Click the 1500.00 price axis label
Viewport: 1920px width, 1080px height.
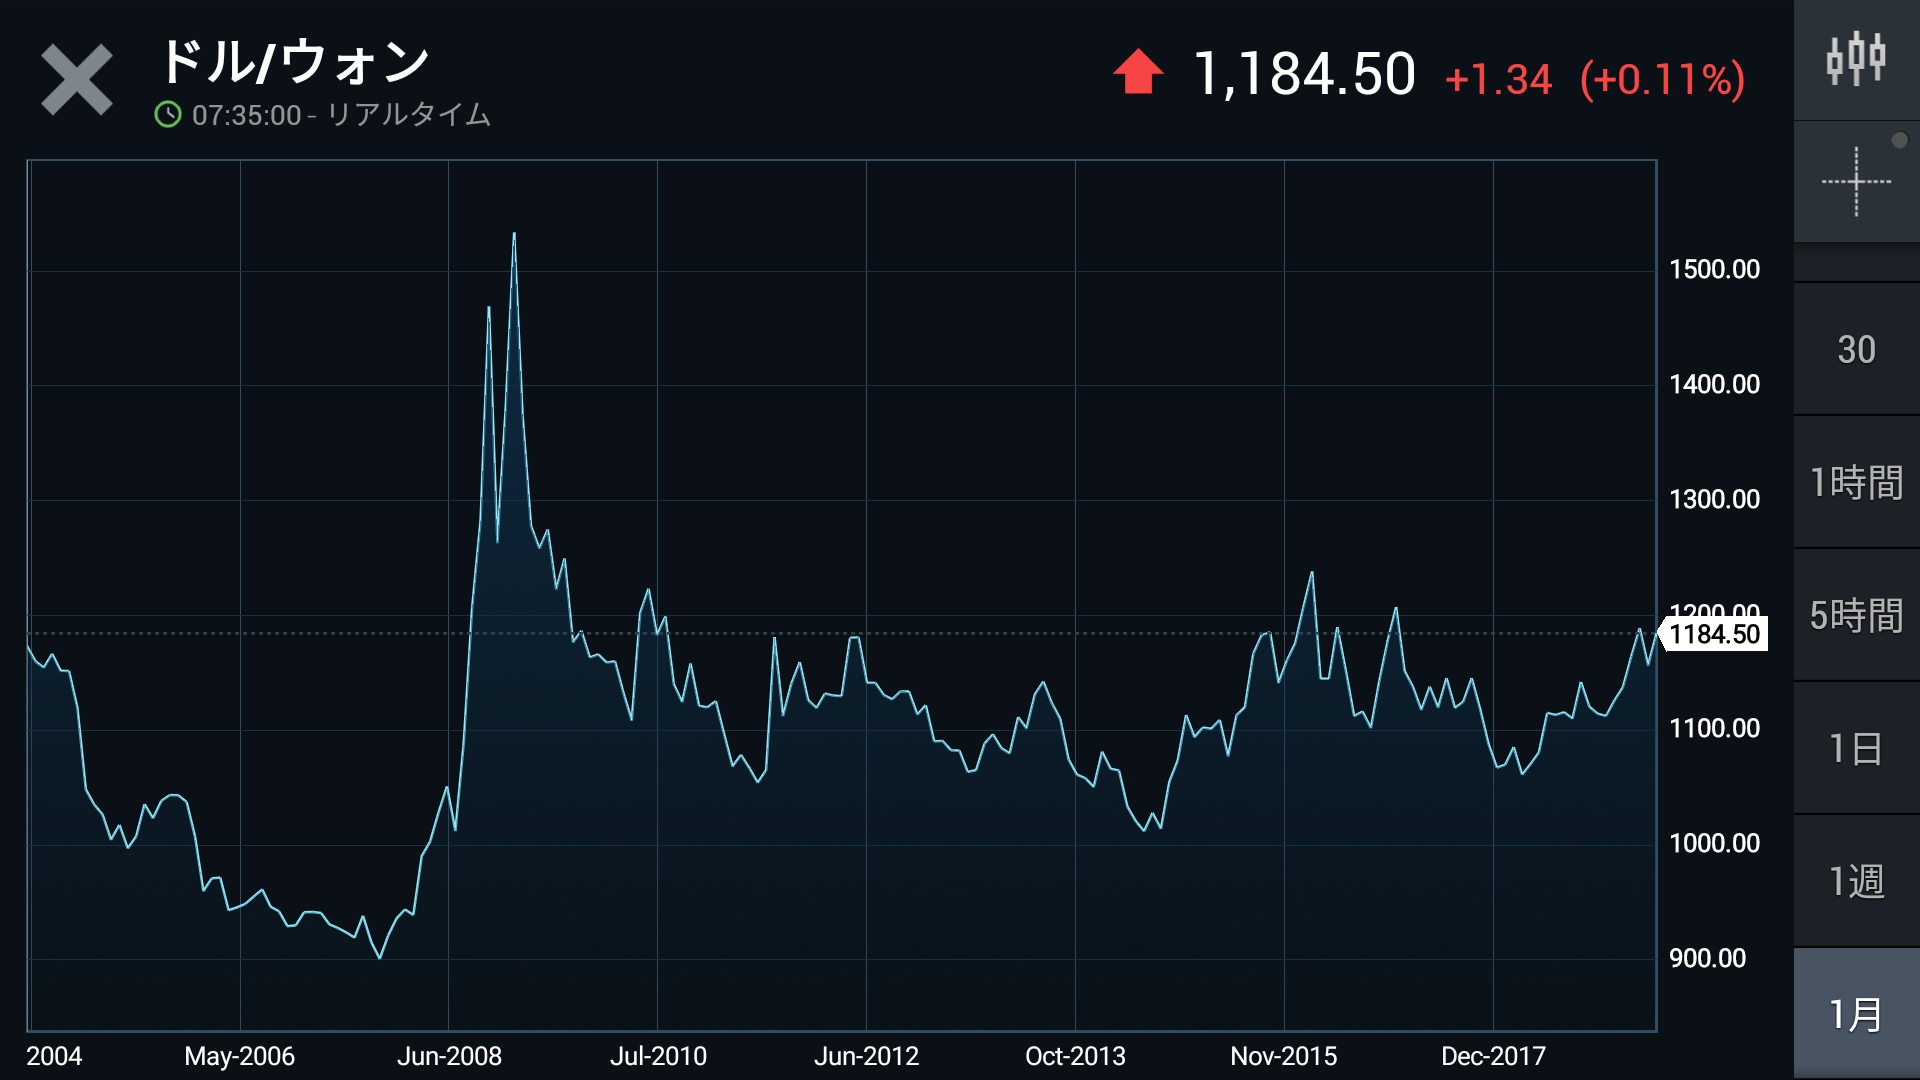coord(1714,269)
